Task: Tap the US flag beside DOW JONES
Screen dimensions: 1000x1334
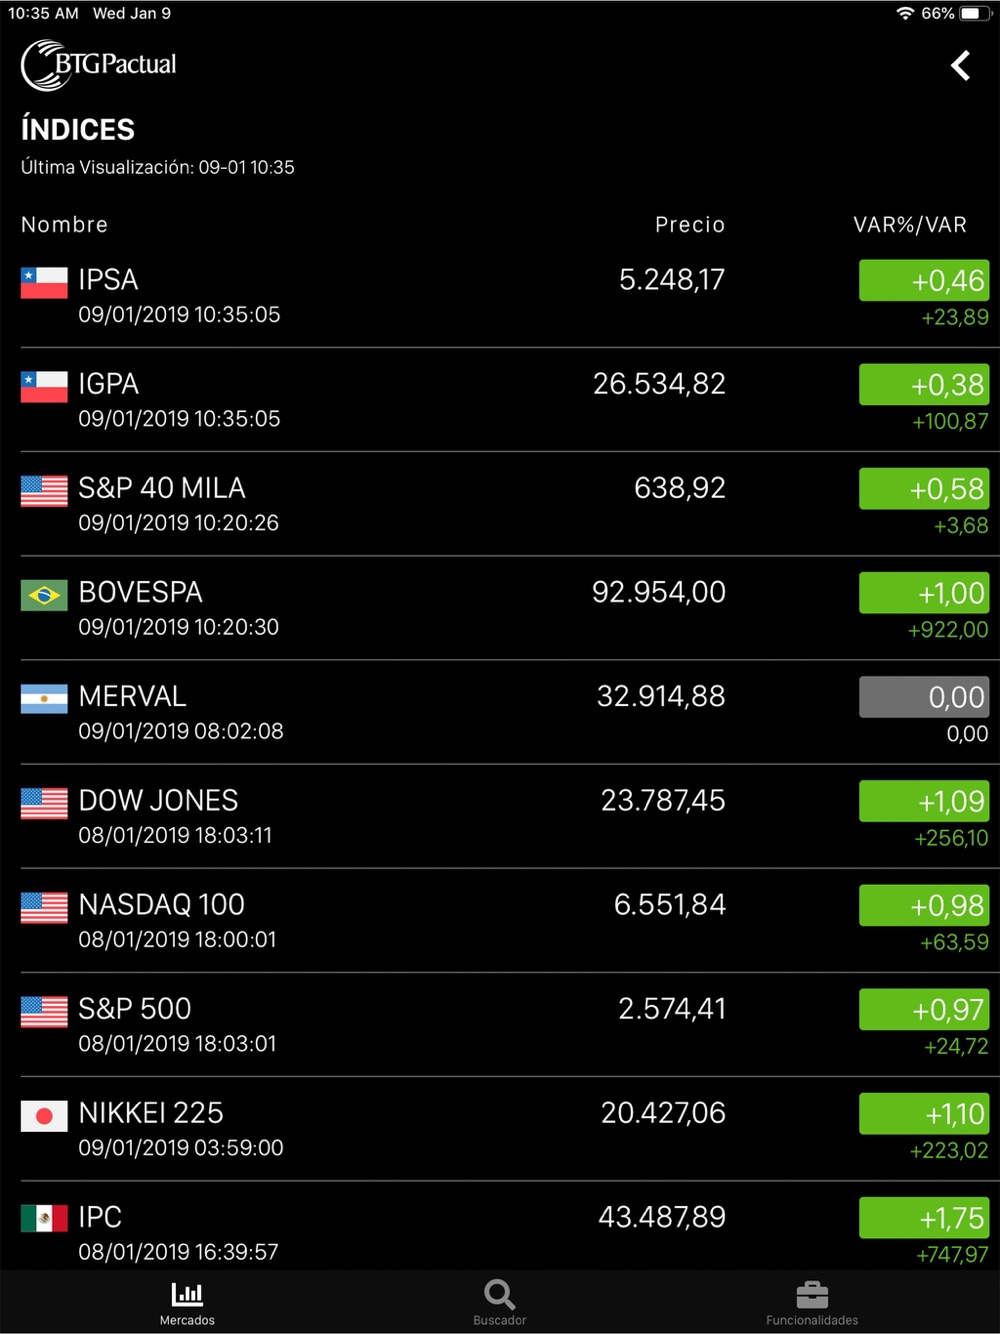Action: [x=44, y=803]
